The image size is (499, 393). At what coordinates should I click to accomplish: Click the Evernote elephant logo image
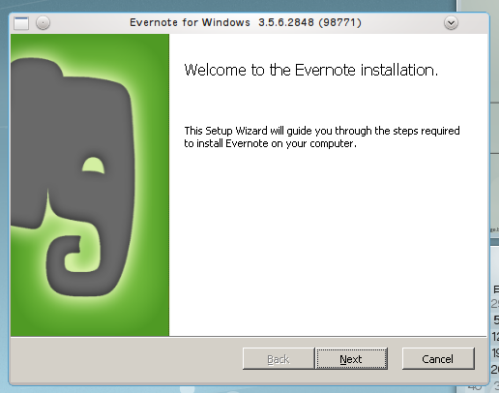click(90, 185)
